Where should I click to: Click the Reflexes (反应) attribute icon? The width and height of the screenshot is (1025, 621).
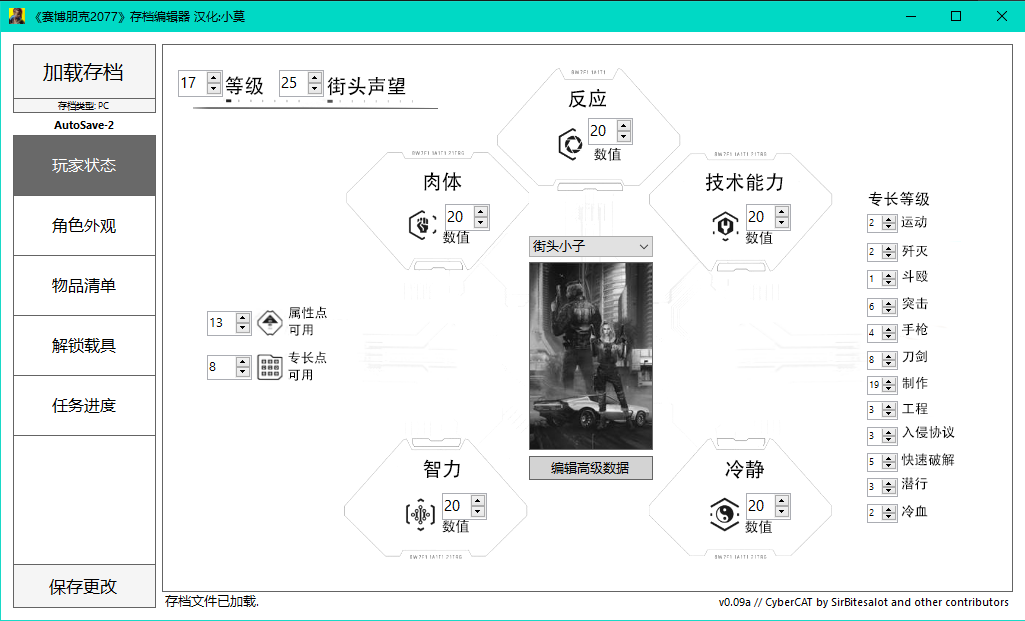pos(571,144)
